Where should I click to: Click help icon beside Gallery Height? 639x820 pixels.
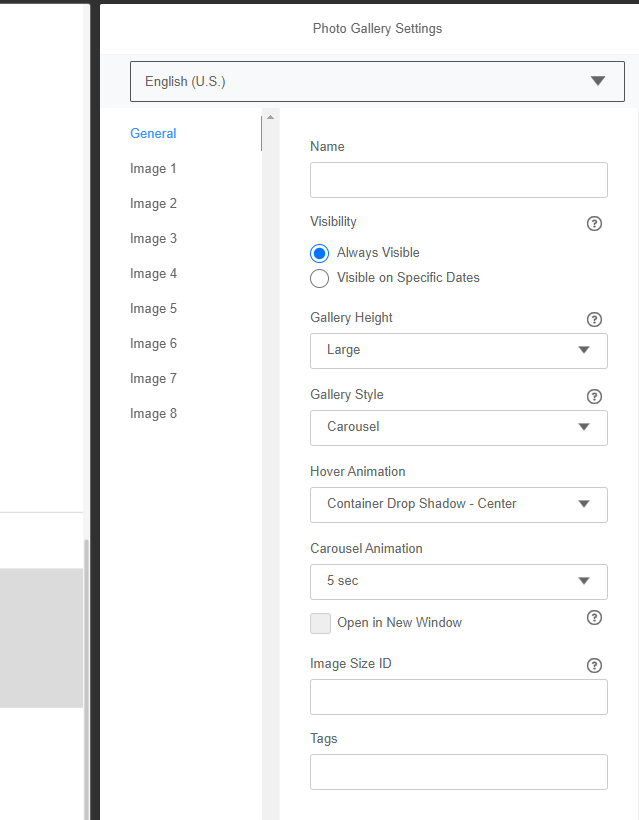[594, 319]
